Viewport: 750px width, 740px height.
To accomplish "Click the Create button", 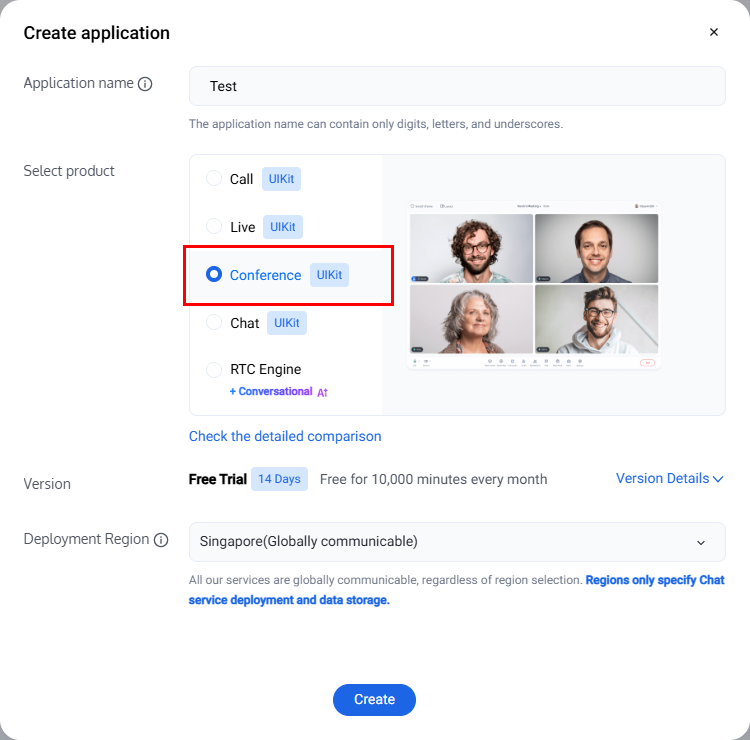I will 374,700.
